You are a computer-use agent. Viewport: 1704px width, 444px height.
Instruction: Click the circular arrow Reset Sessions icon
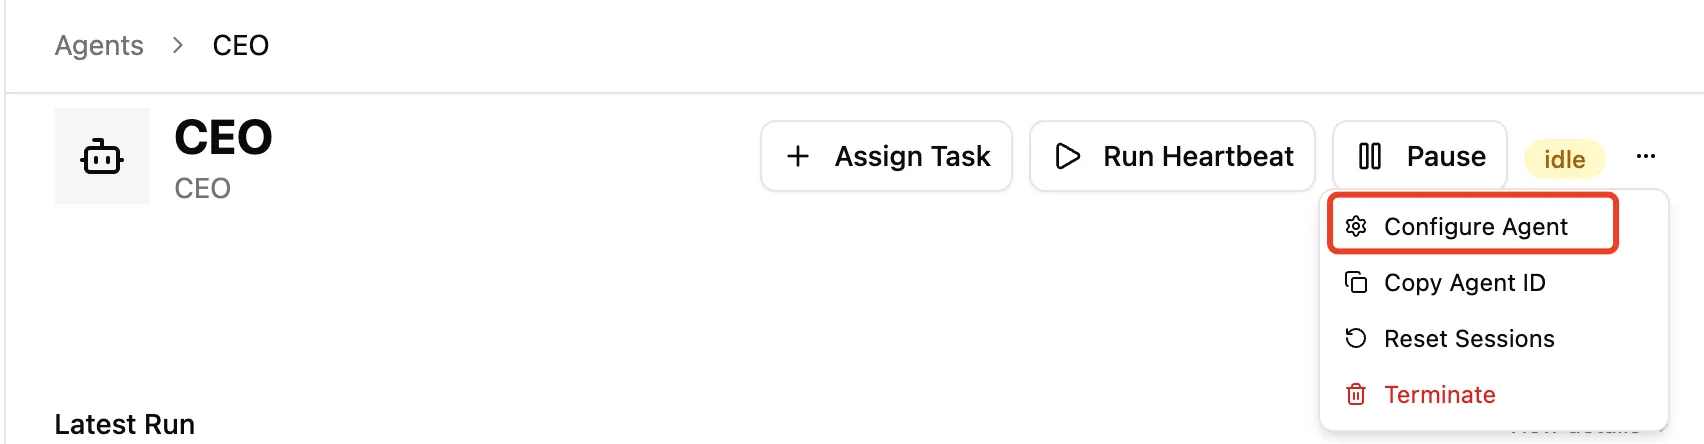[1356, 339]
